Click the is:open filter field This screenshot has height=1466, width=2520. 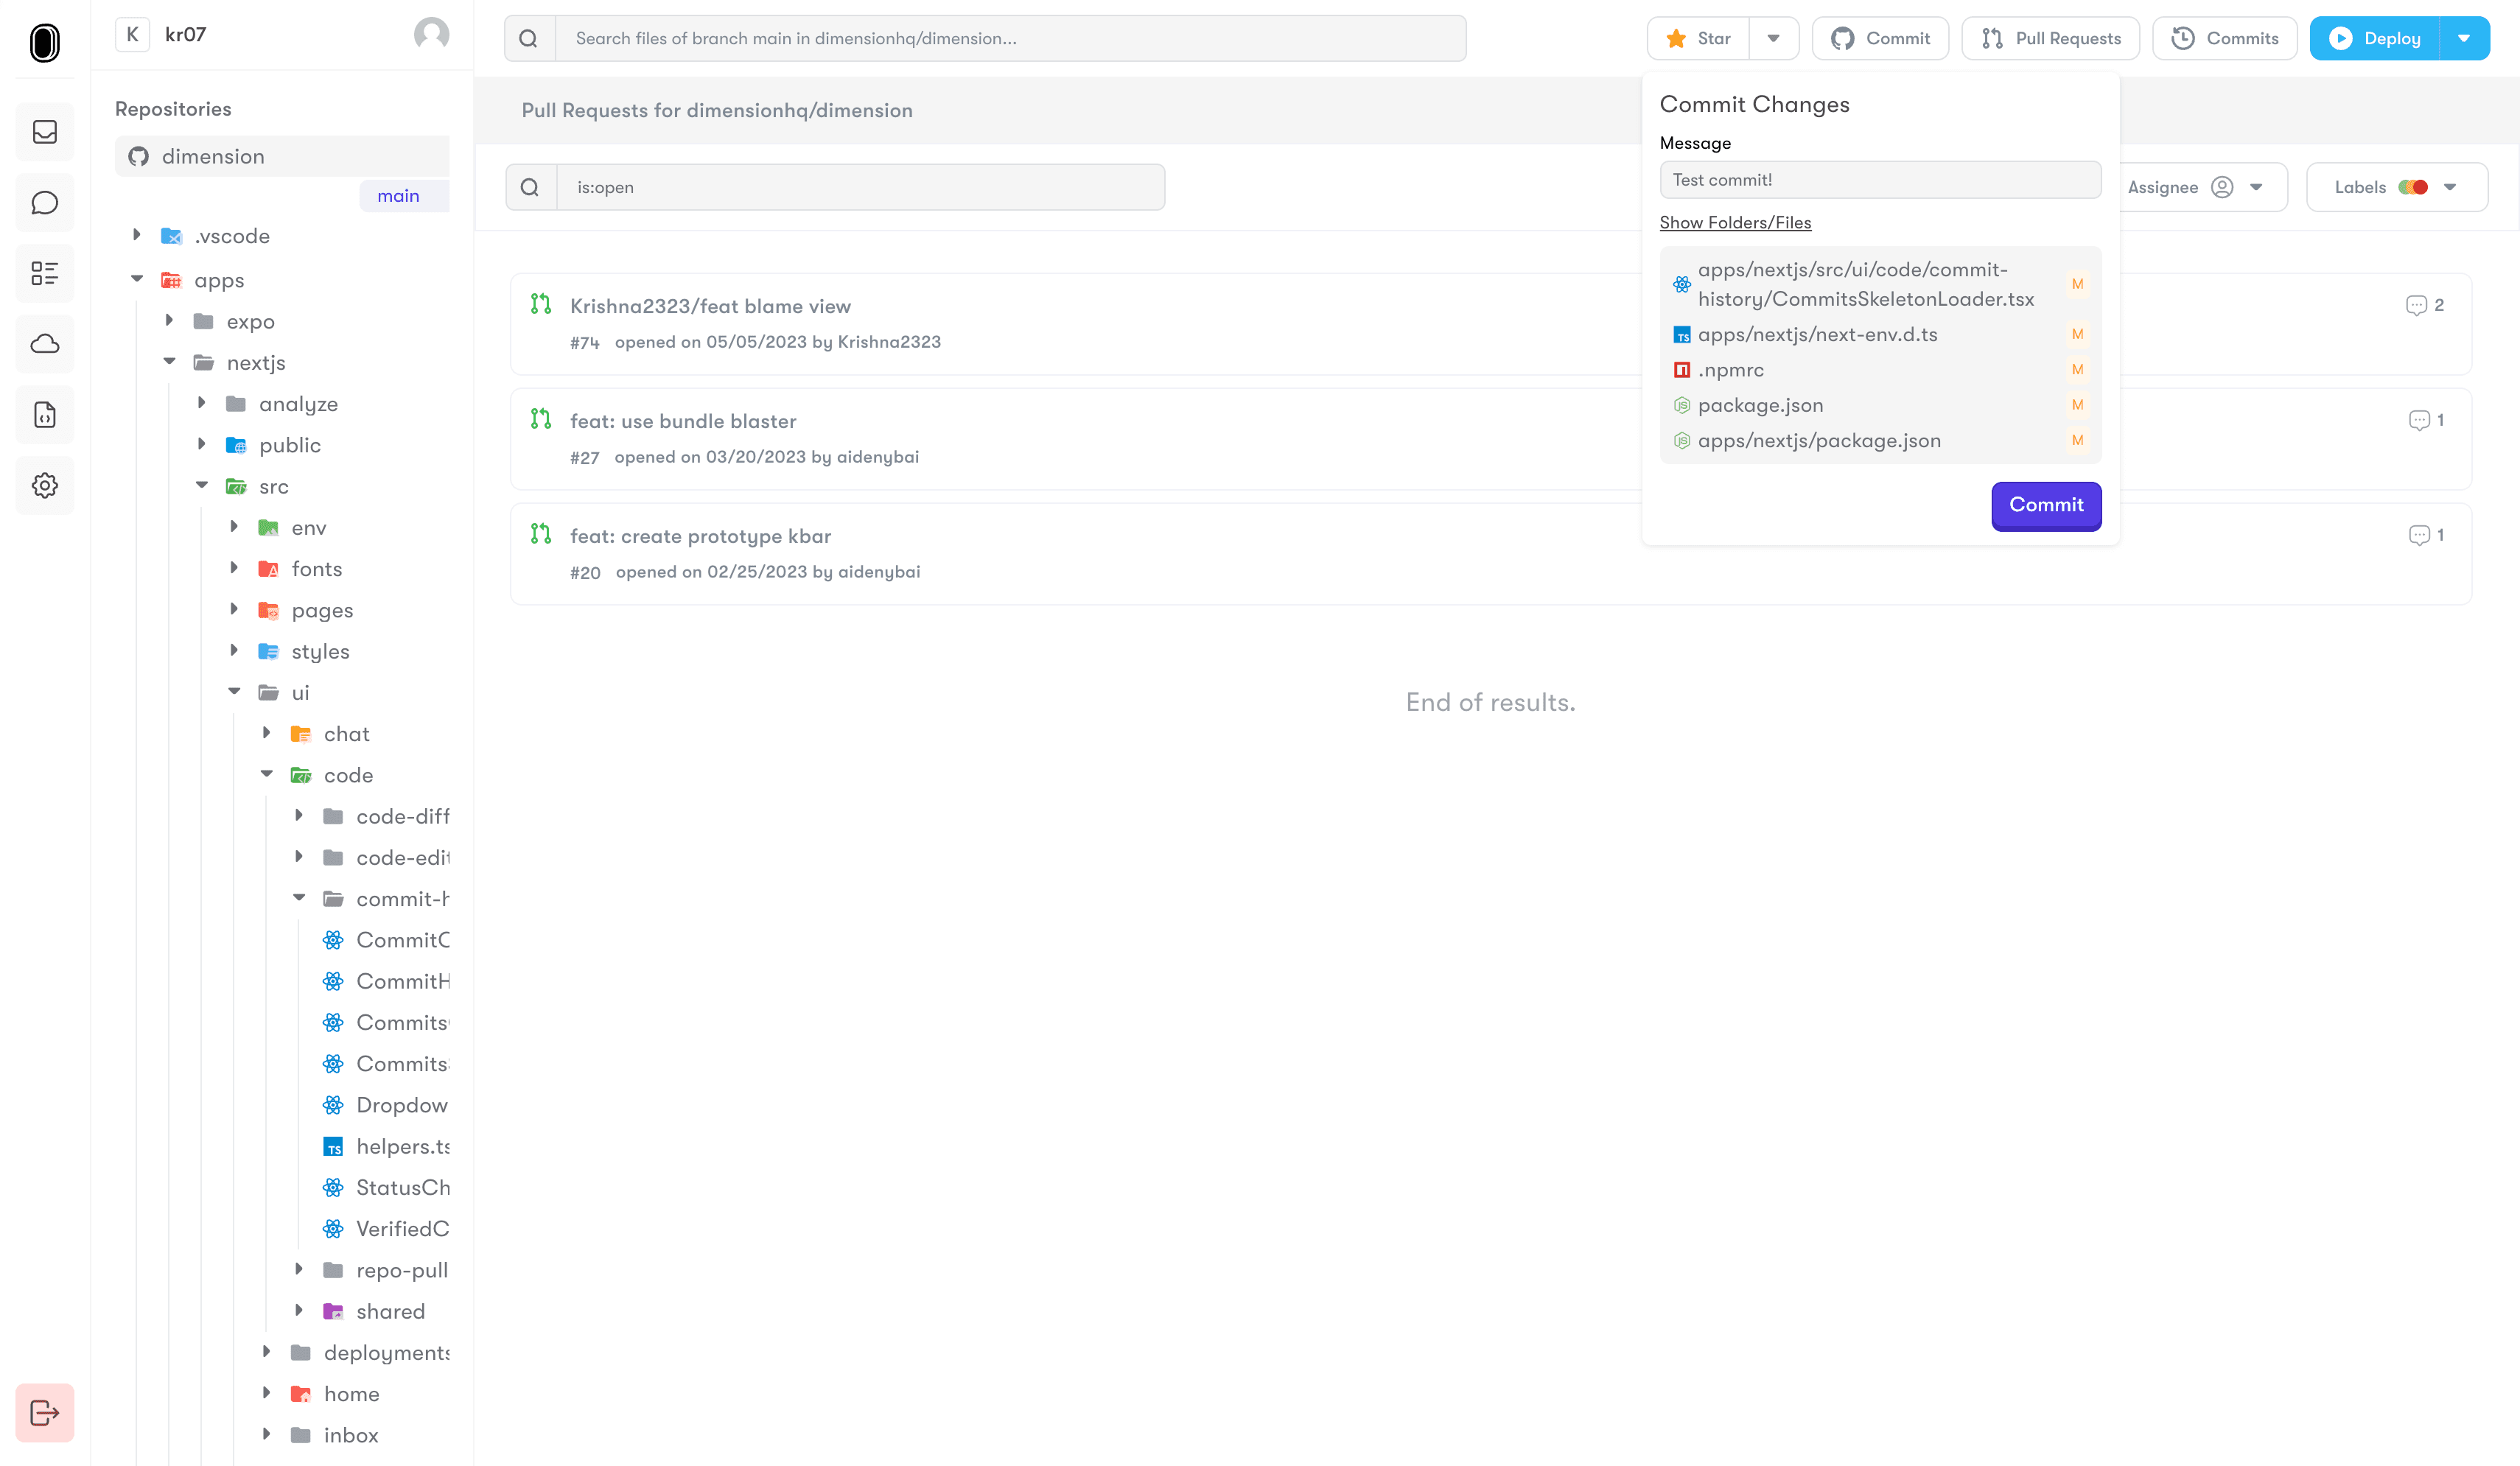[x=860, y=187]
